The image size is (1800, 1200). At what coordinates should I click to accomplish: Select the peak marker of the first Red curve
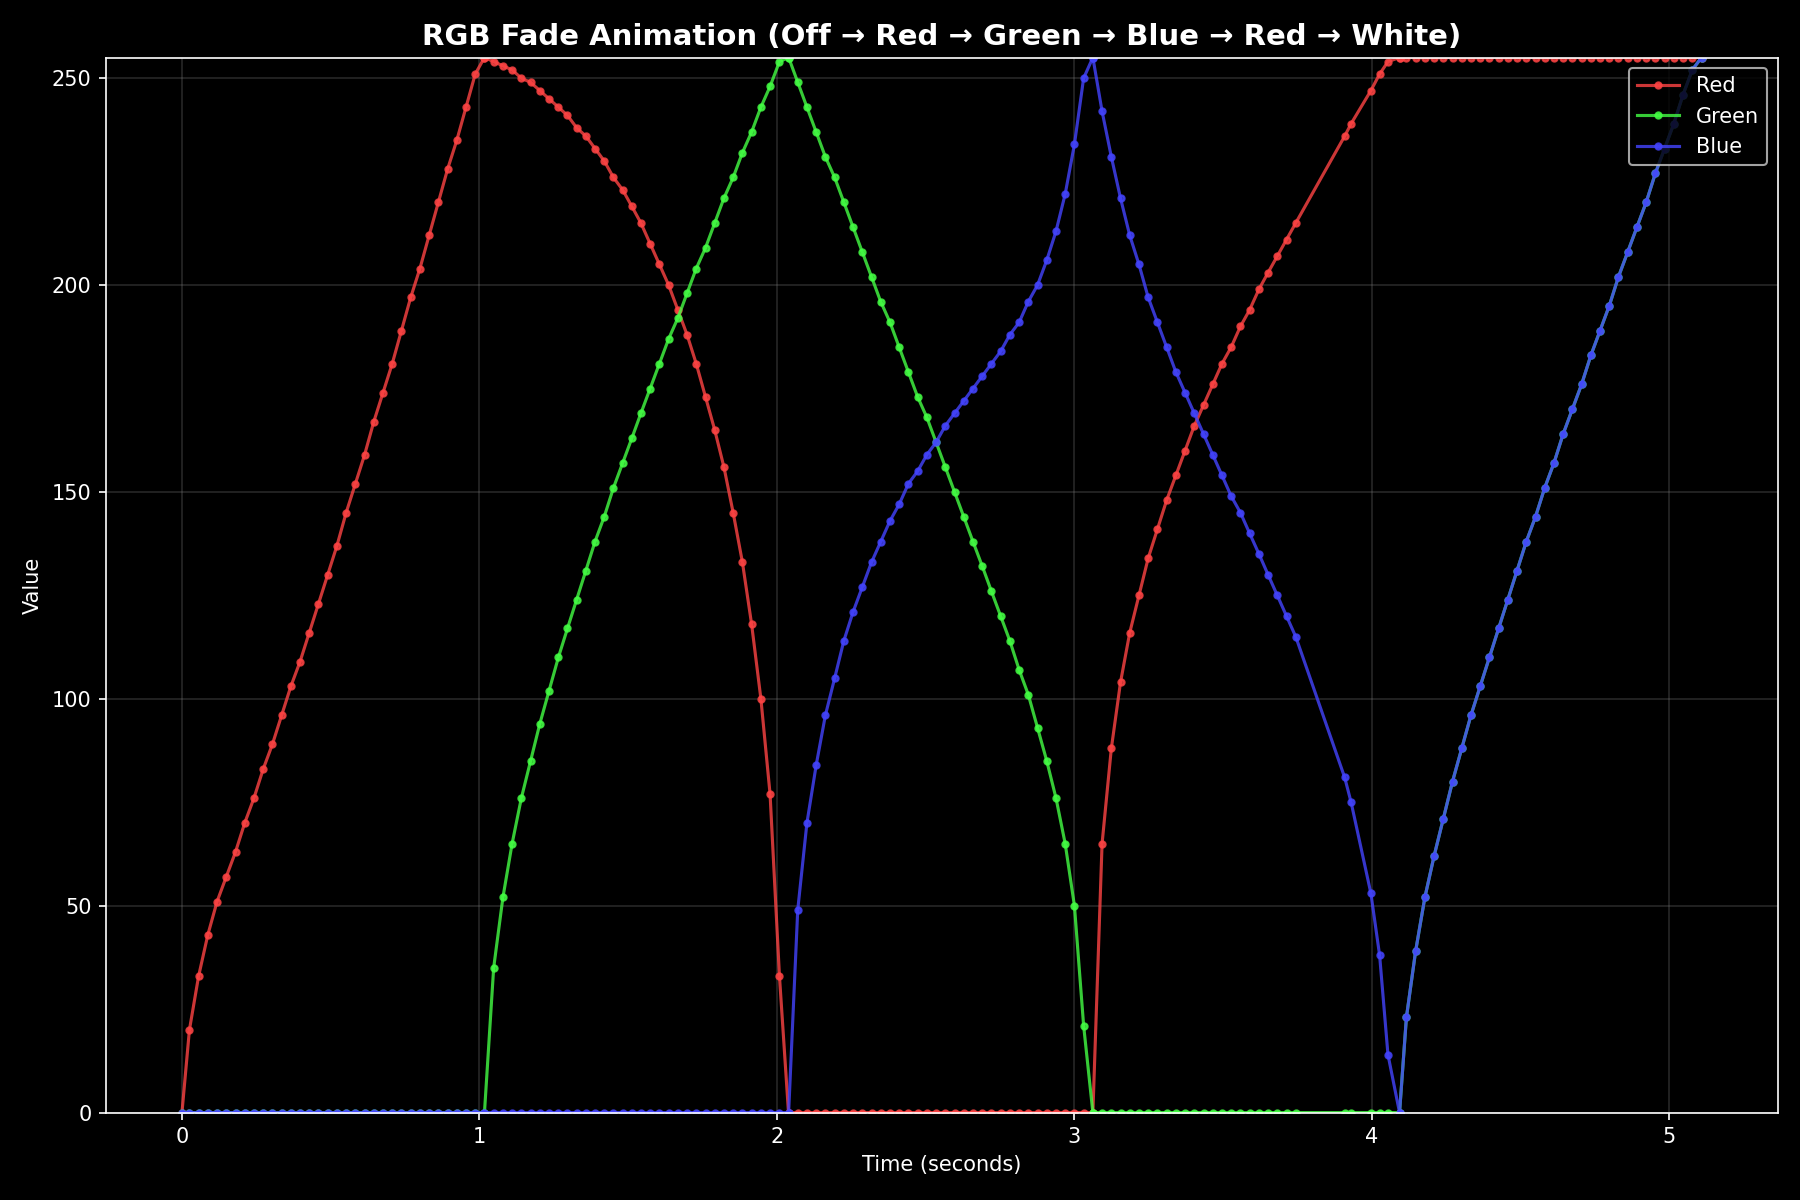[484, 62]
